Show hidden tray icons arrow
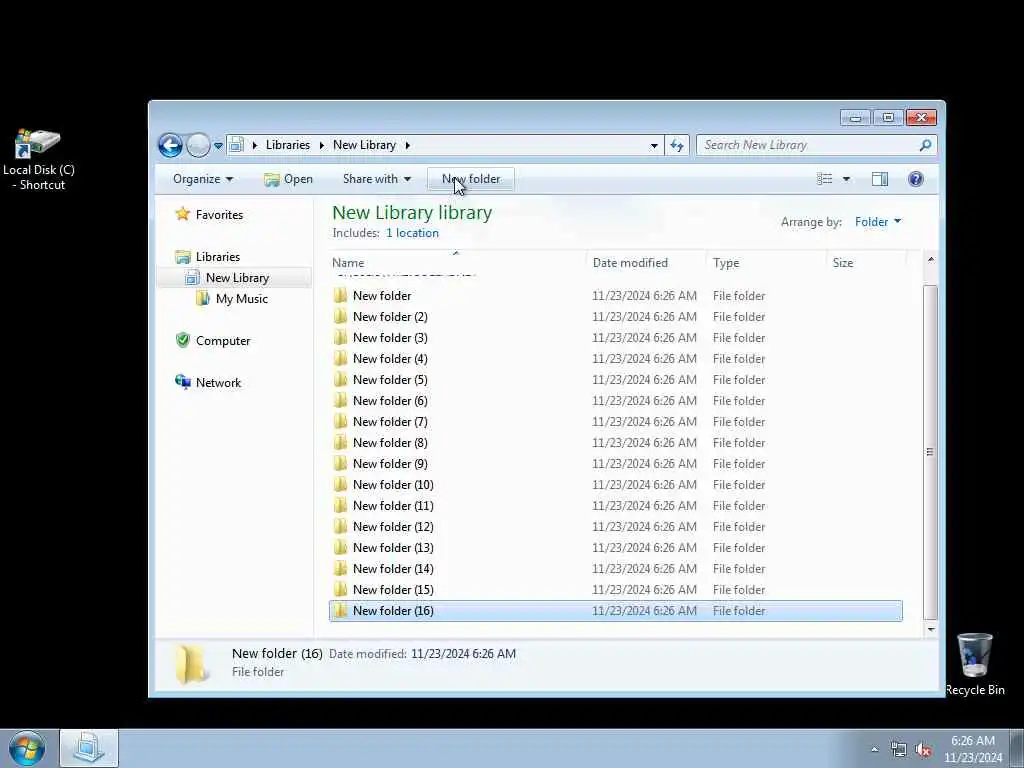The width and height of the screenshot is (1024, 768). click(x=874, y=750)
